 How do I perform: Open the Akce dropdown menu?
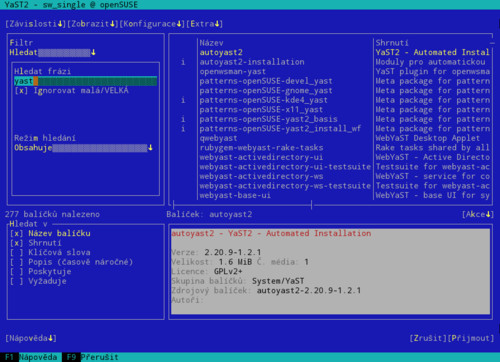tap(478, 214)
